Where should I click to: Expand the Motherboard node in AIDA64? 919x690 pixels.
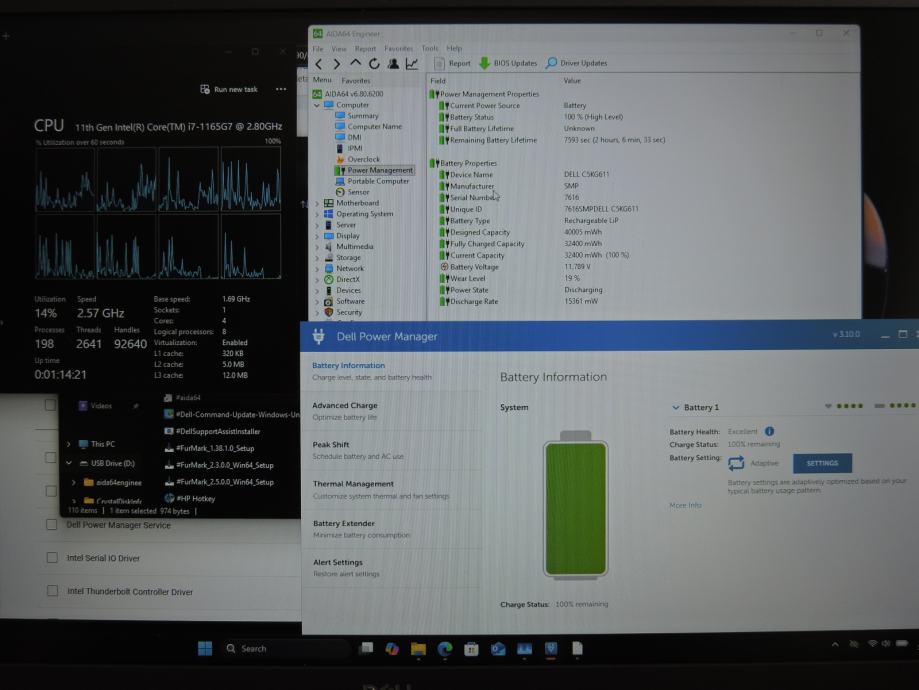[317, 203]
